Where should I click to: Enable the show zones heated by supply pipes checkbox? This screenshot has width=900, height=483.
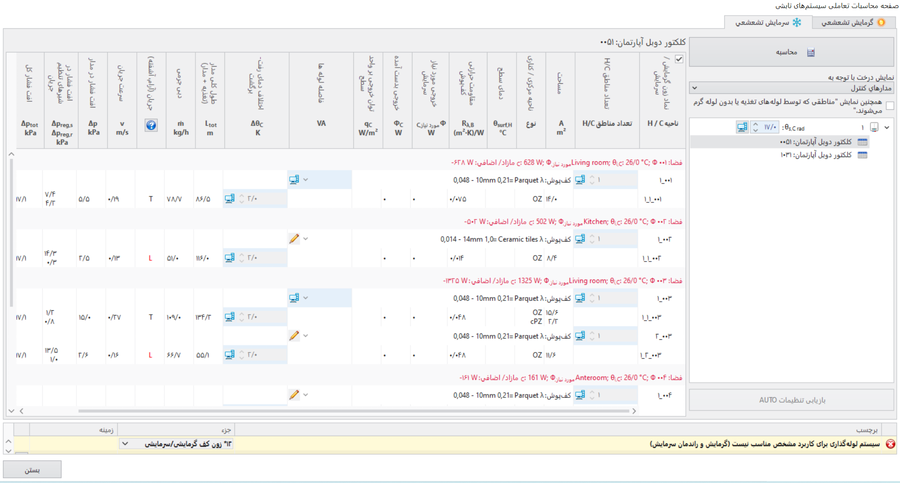pyautogui.click(x=889, y=105)
